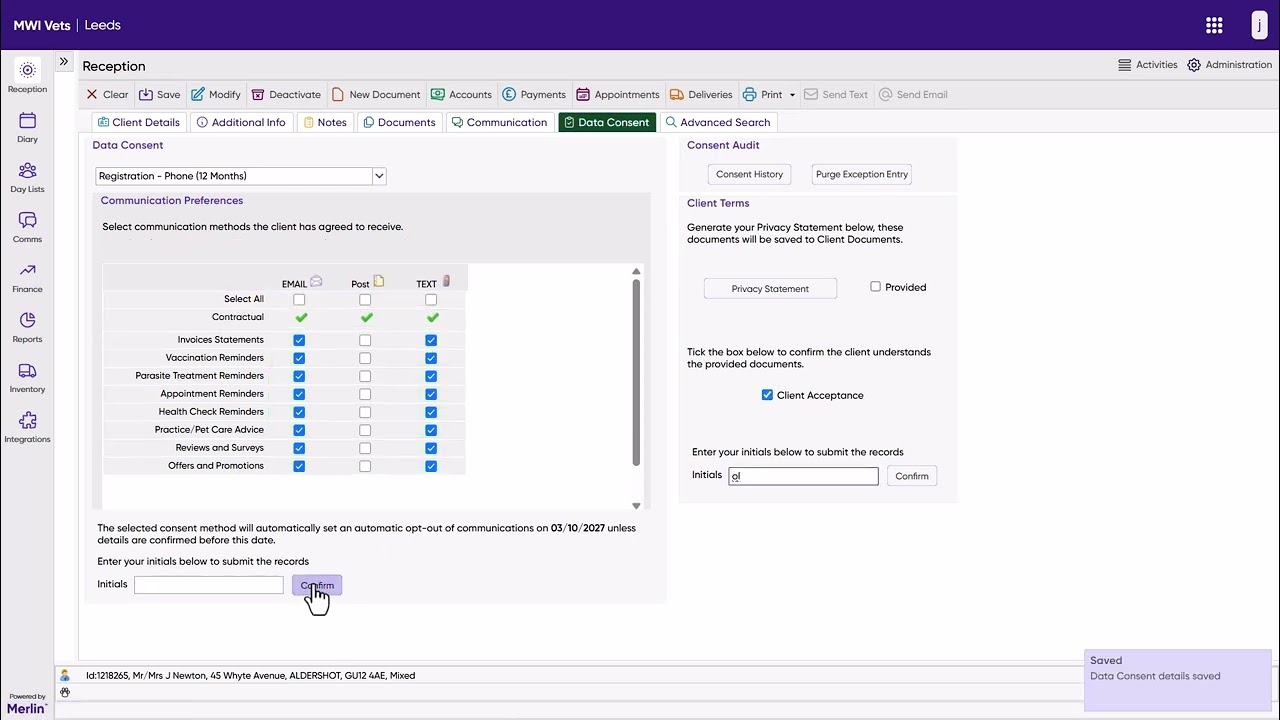Tick Select All for Email
This screenshot has height=720, width=1280.
[299, 300]
